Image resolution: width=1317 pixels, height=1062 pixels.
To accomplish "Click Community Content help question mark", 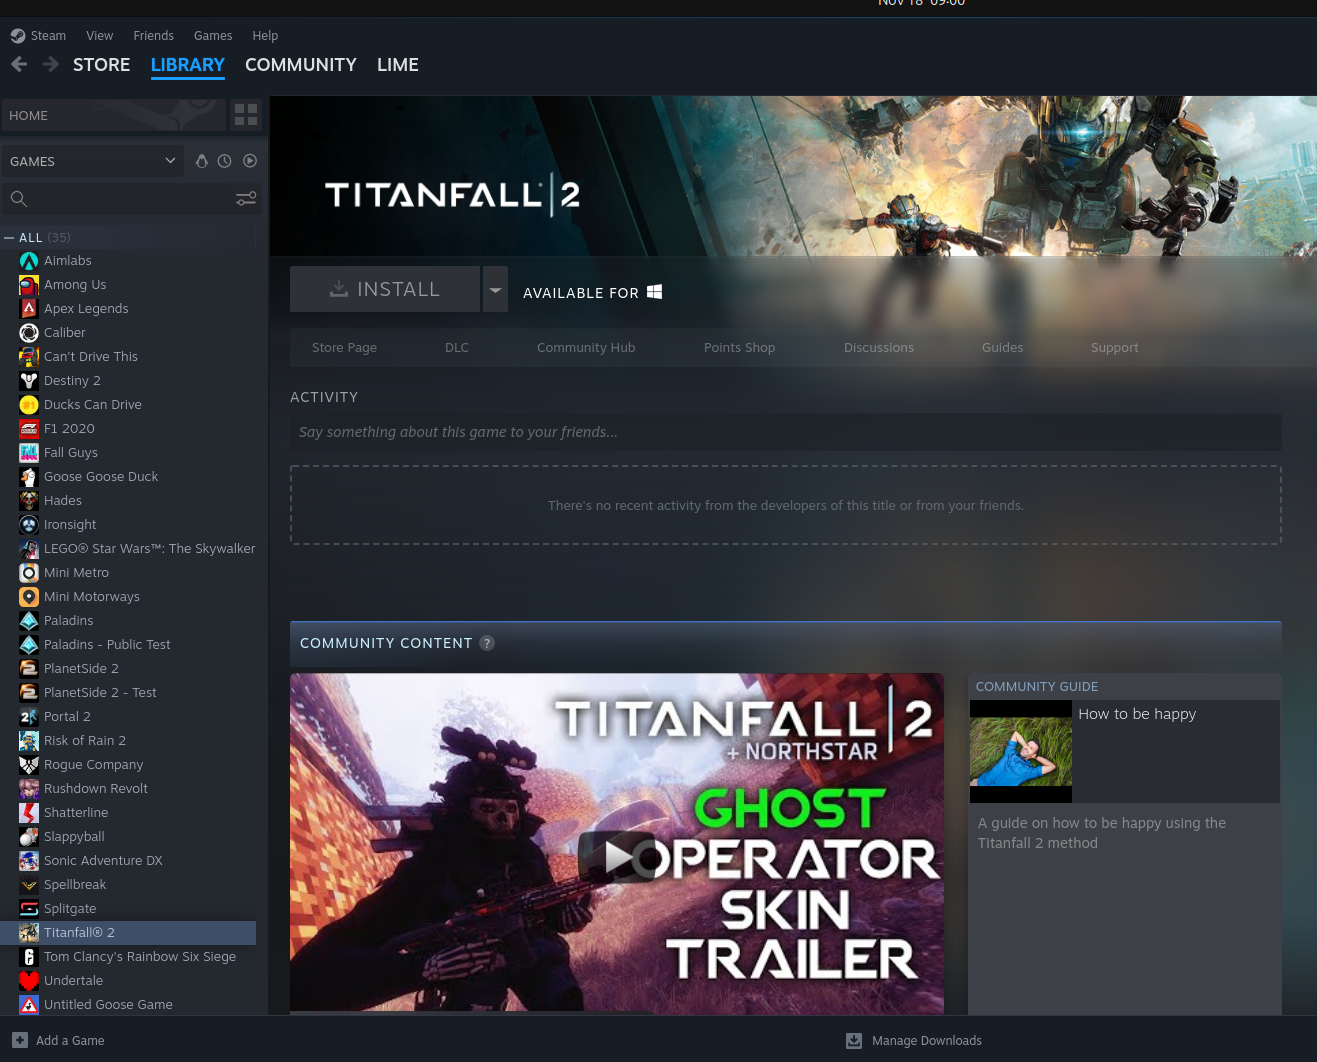I will 487,643.
